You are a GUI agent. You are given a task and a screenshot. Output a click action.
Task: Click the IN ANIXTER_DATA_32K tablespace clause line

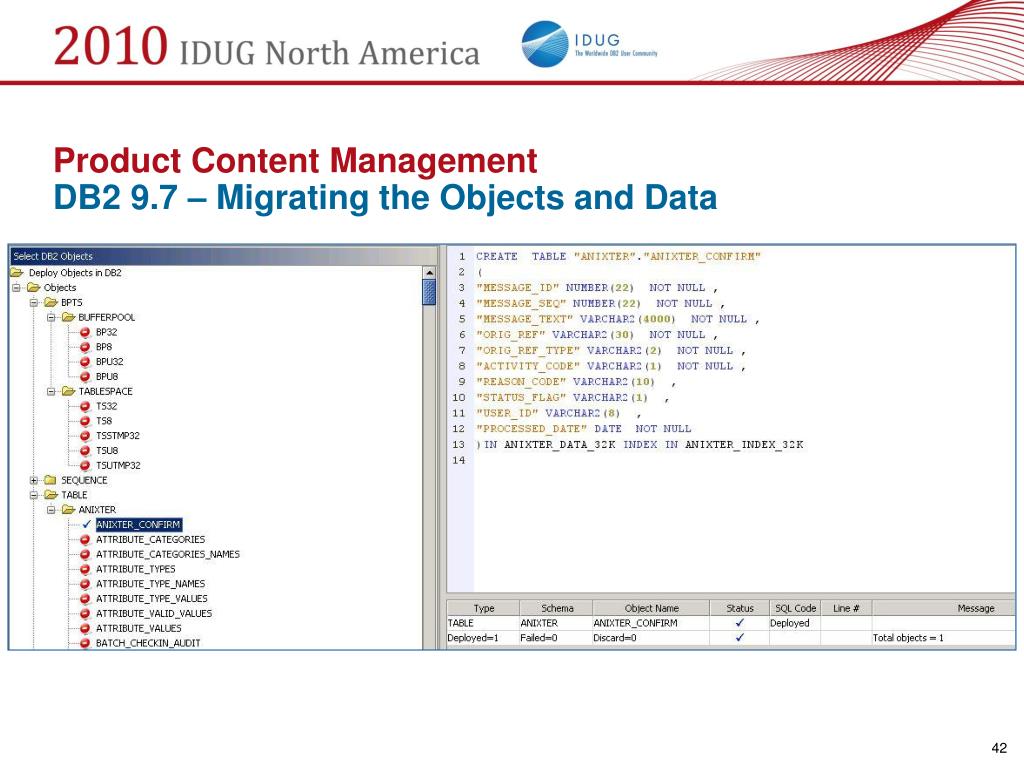point(640,445)
